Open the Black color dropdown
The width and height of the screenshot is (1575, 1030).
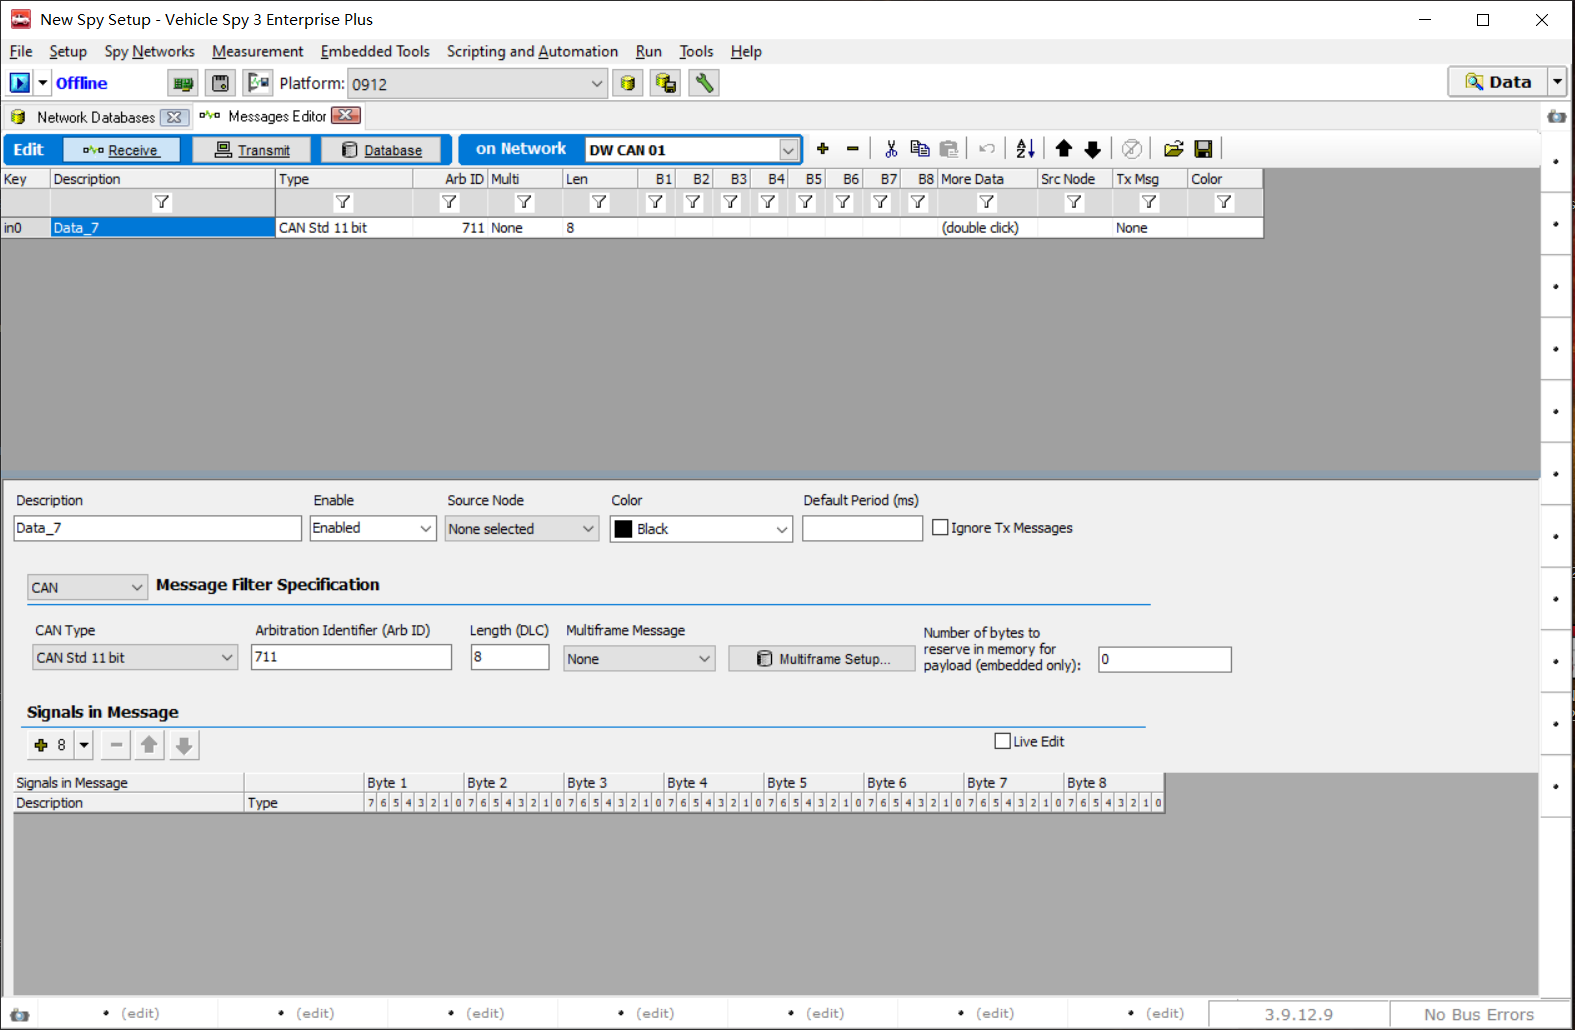point(782,529)
